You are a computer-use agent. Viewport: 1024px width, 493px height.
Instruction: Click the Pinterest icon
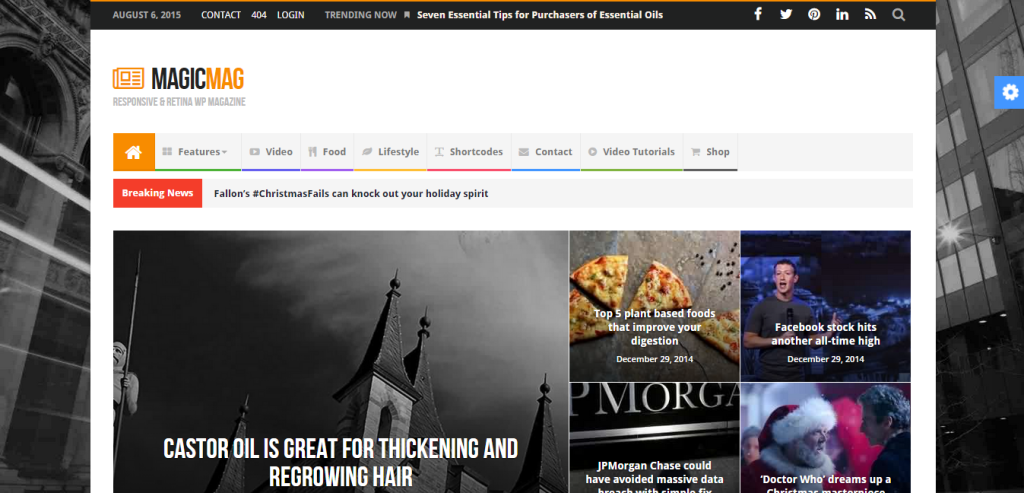point(814,15)
